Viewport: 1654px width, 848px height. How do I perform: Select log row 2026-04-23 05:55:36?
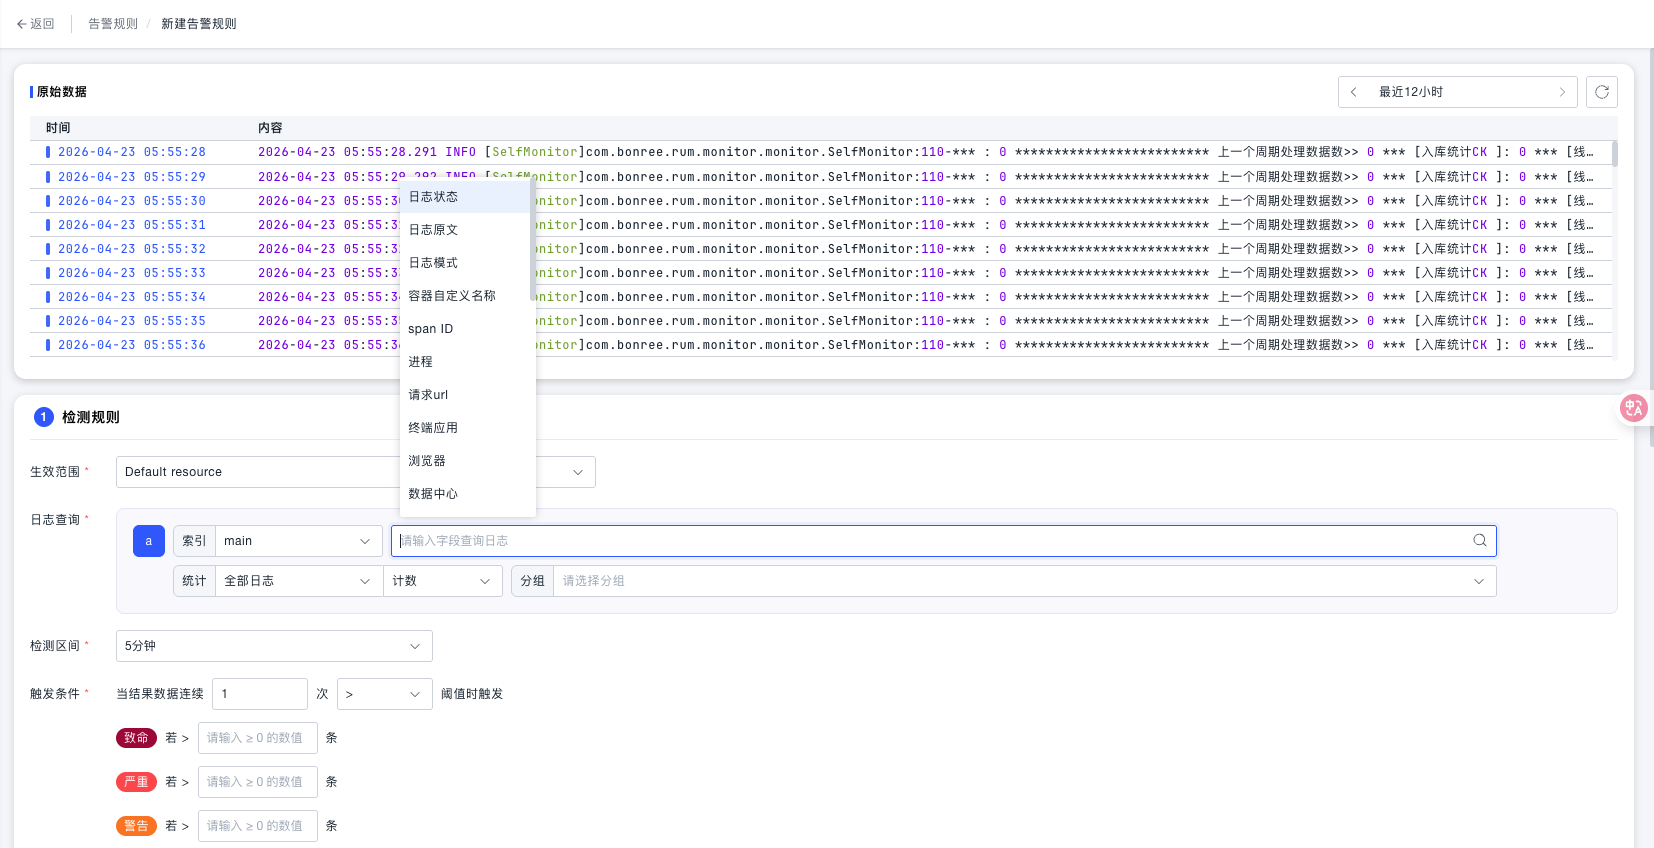[820, 345]
